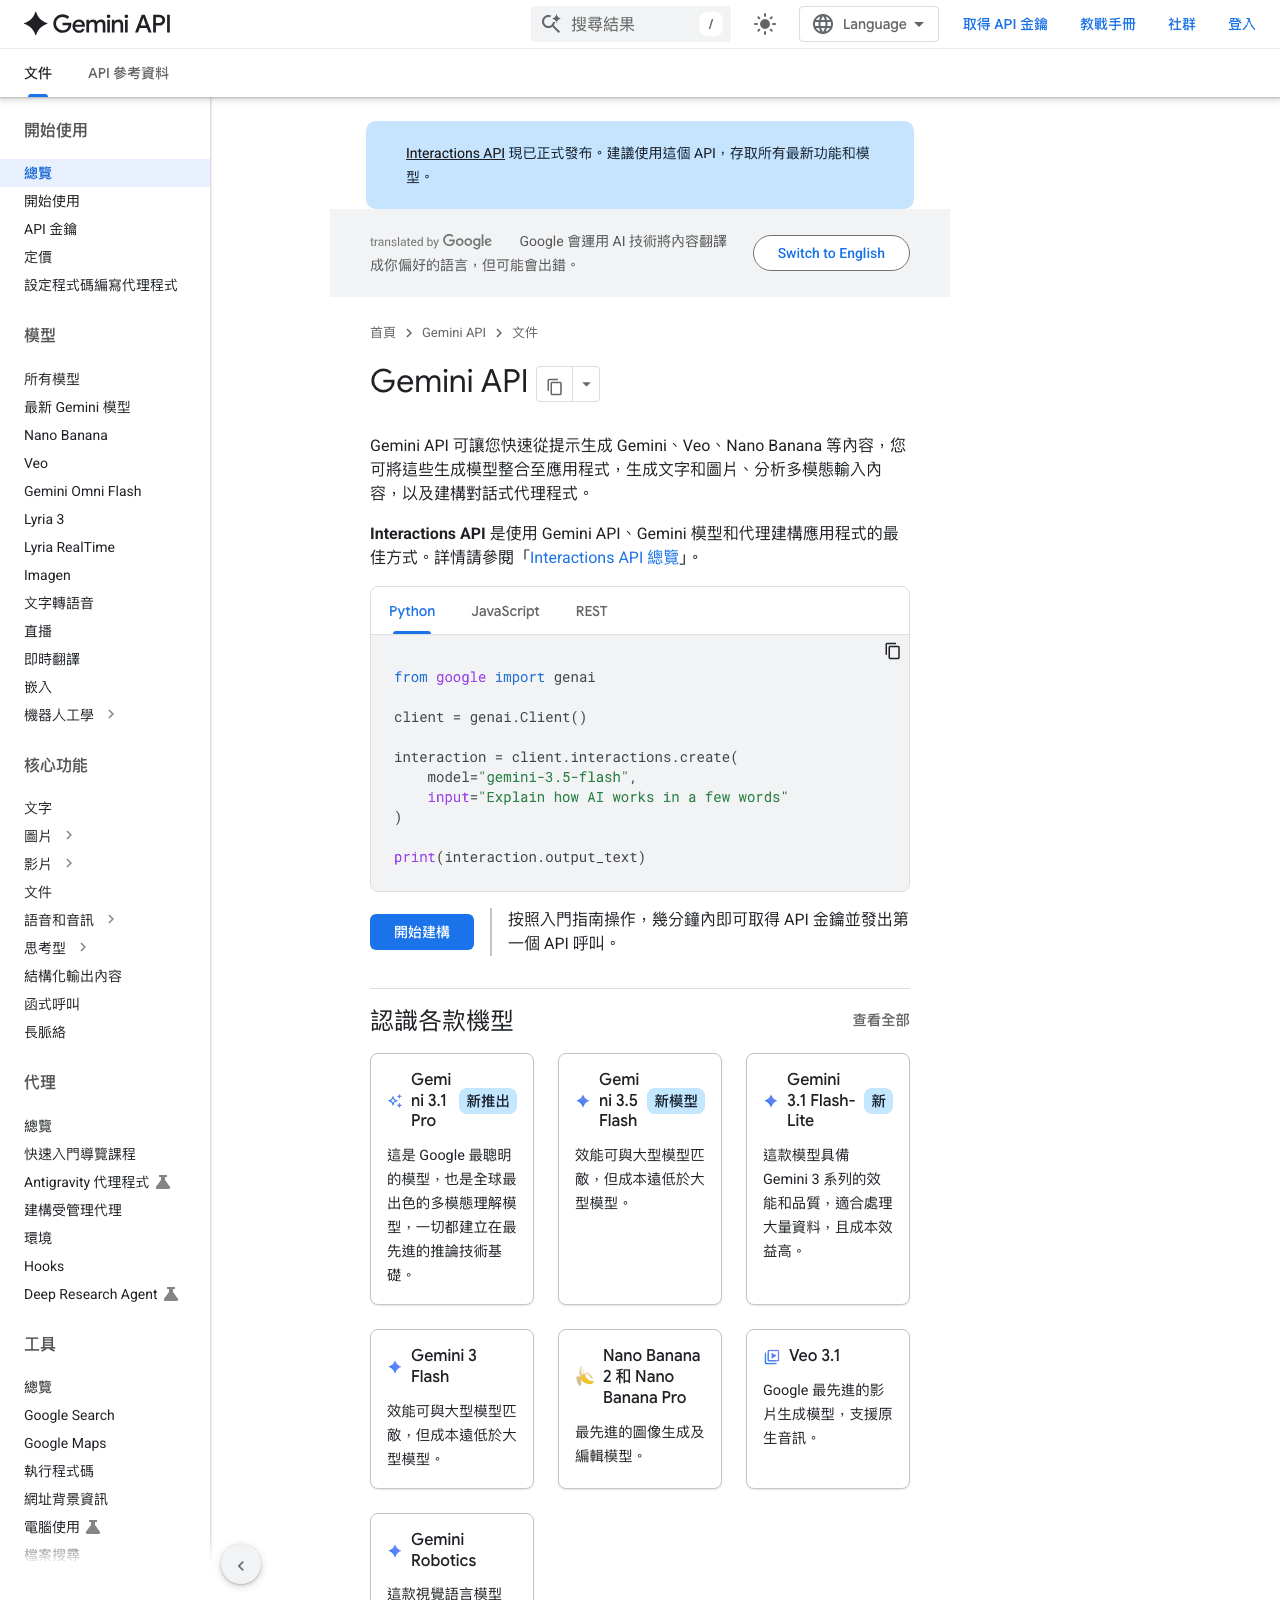
Task: Click the flask icon next to 電腦使用
Action: [x=93, y=1527]
